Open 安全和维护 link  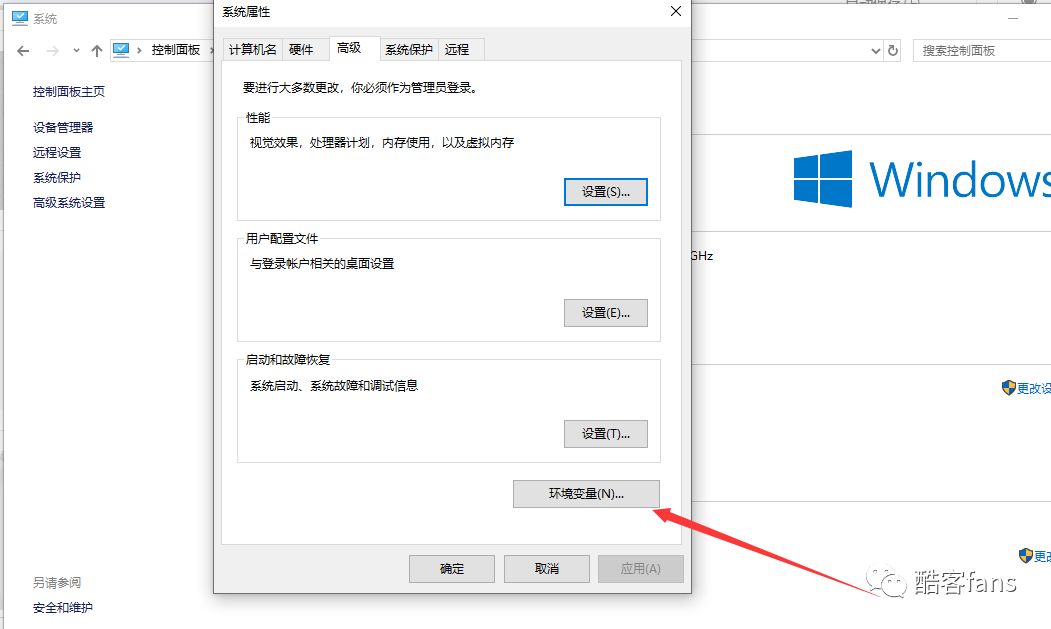[63, 608]
